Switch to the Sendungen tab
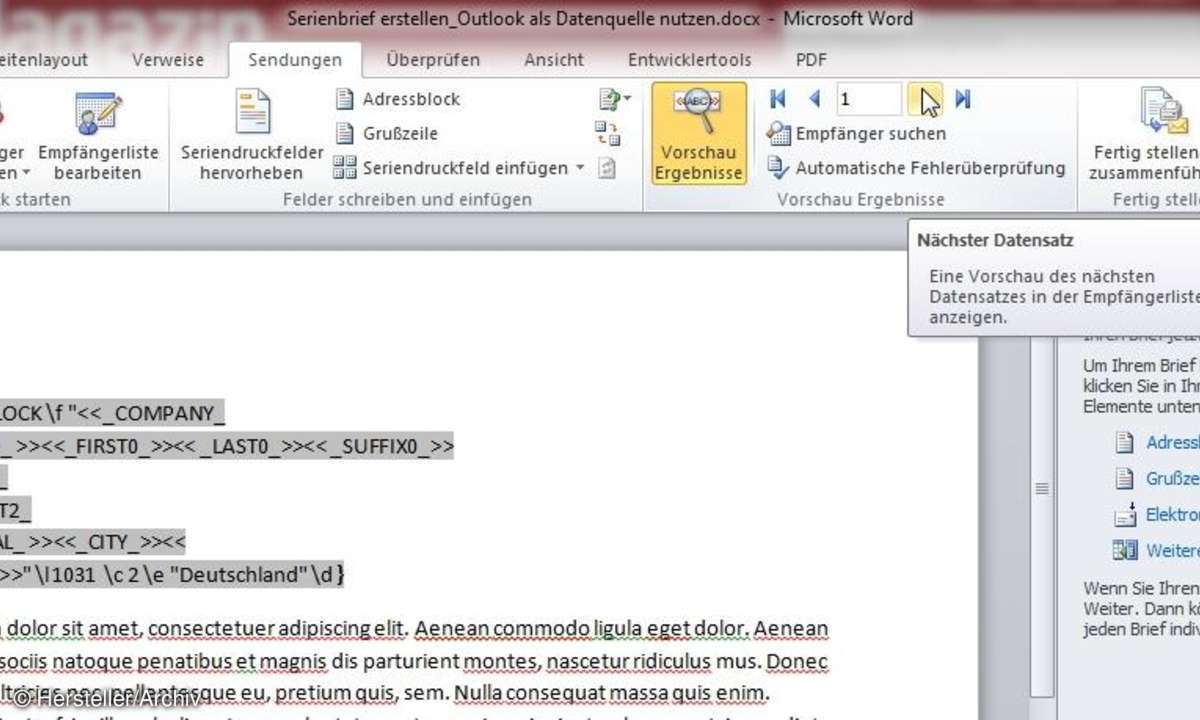Image resolution: width=1200 pixels, height=720 pixels. [295, 60]
